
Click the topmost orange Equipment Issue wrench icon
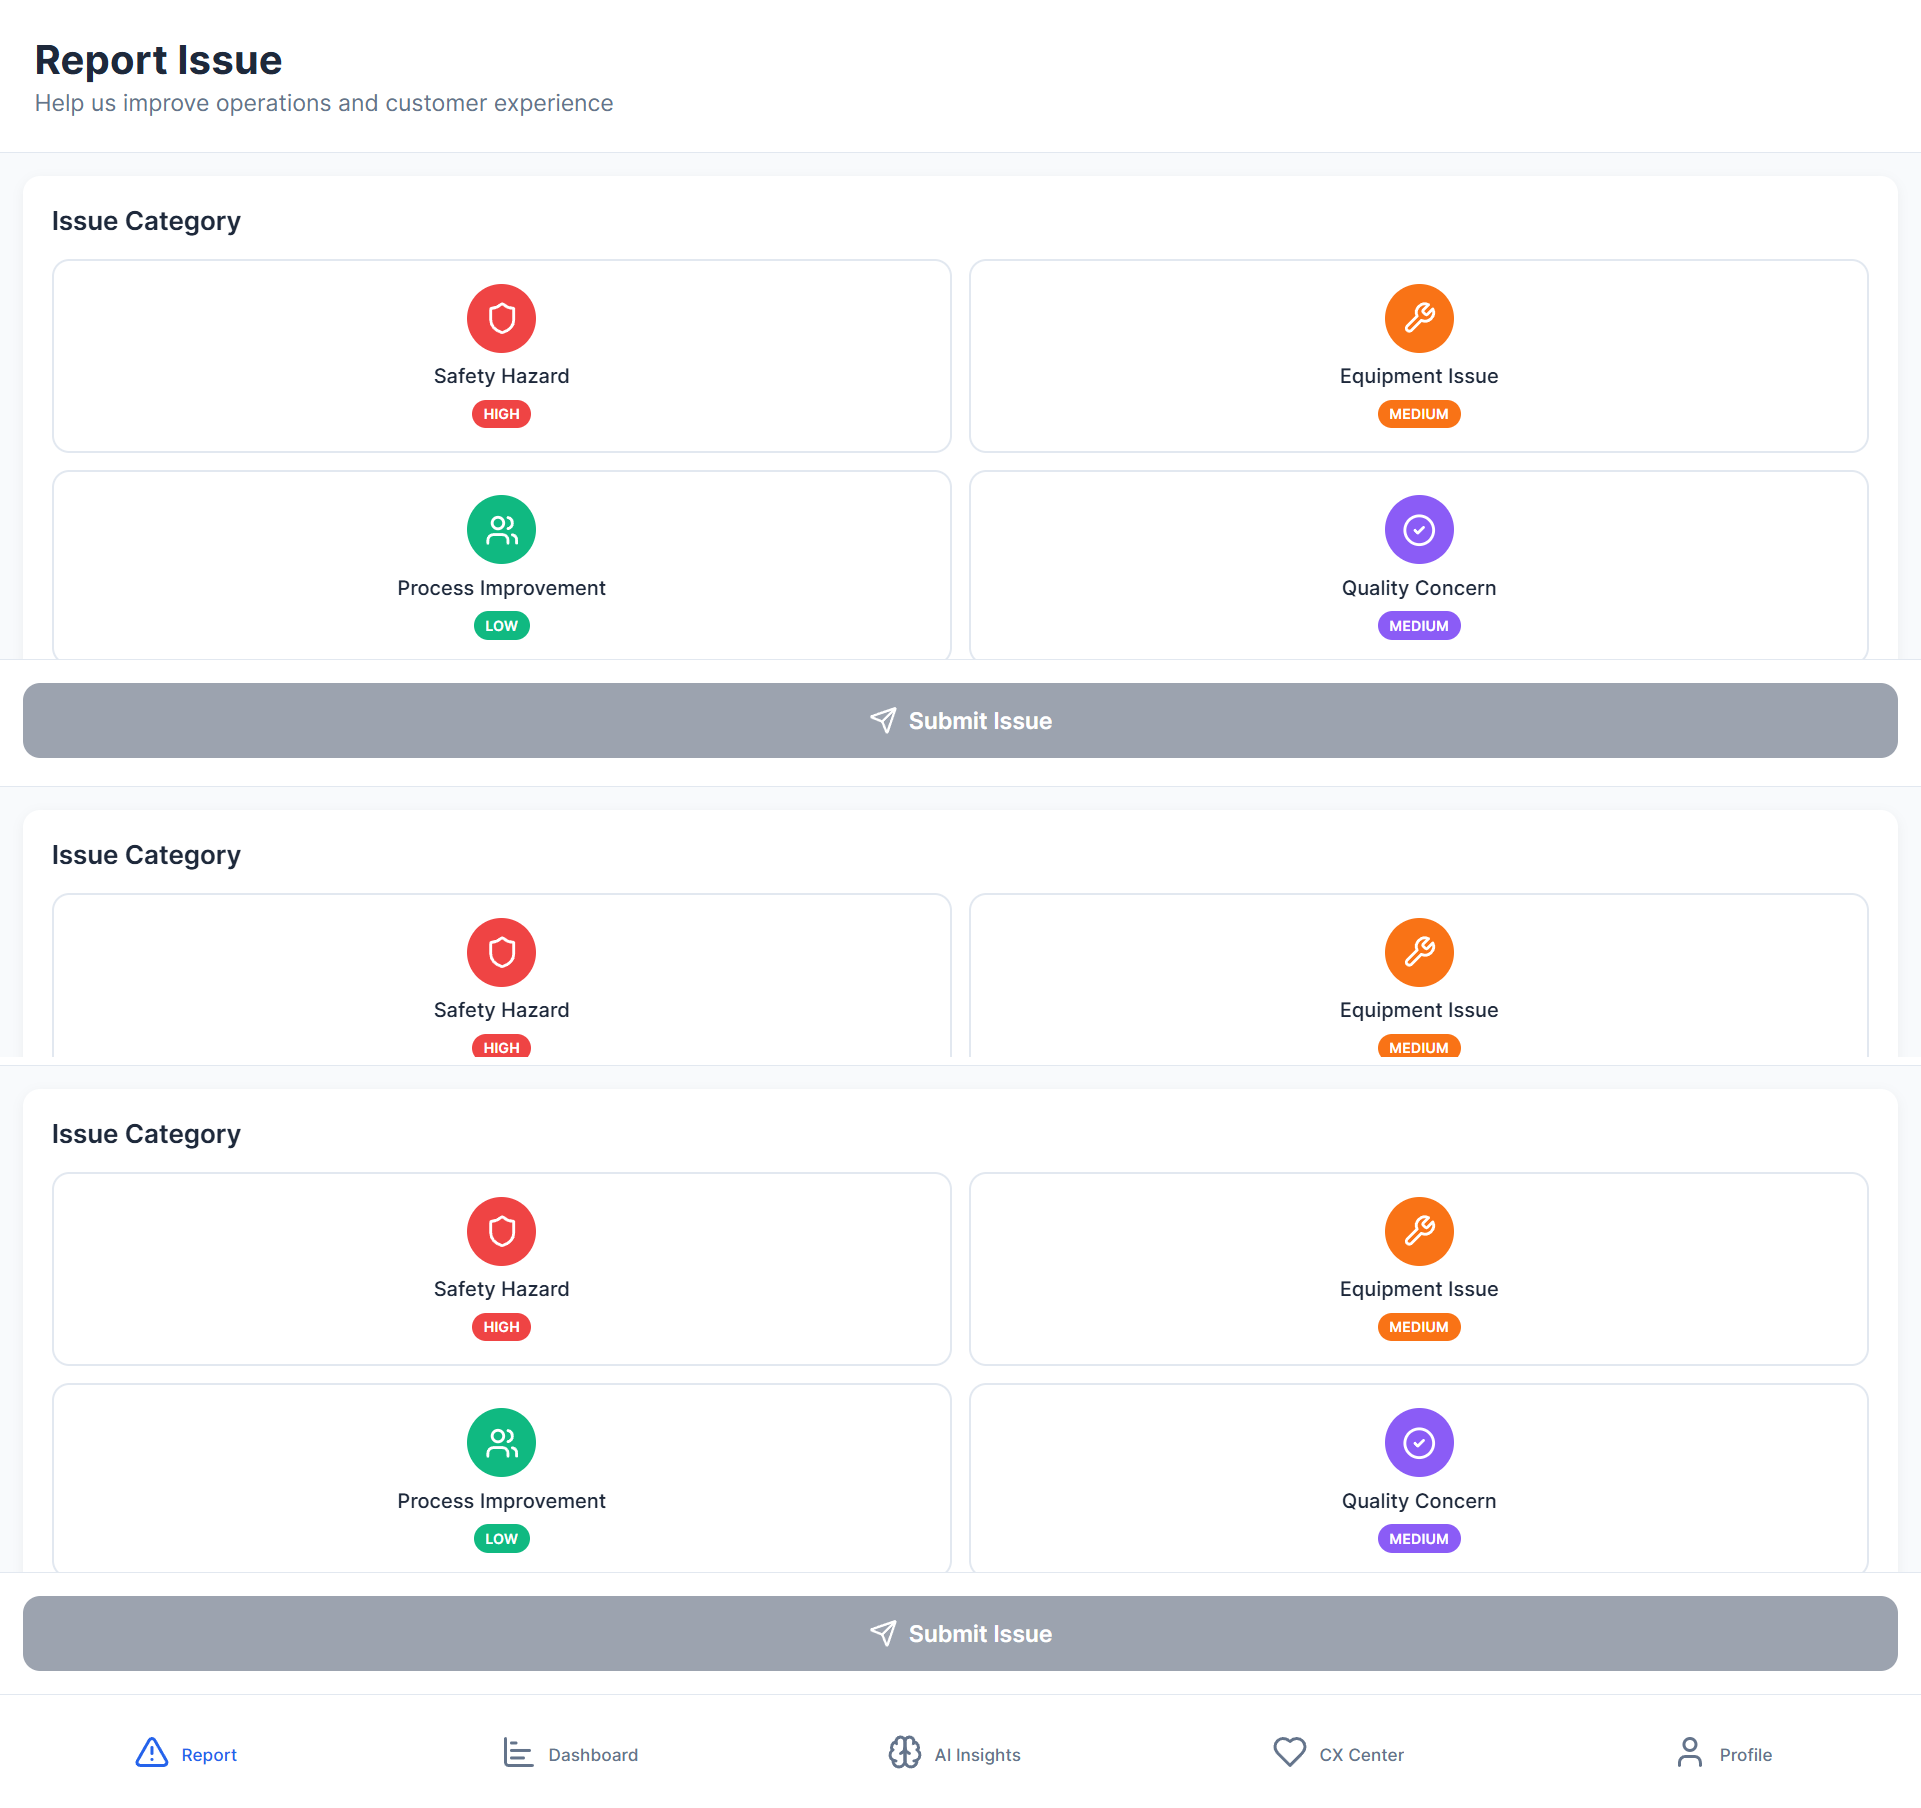1418,319
